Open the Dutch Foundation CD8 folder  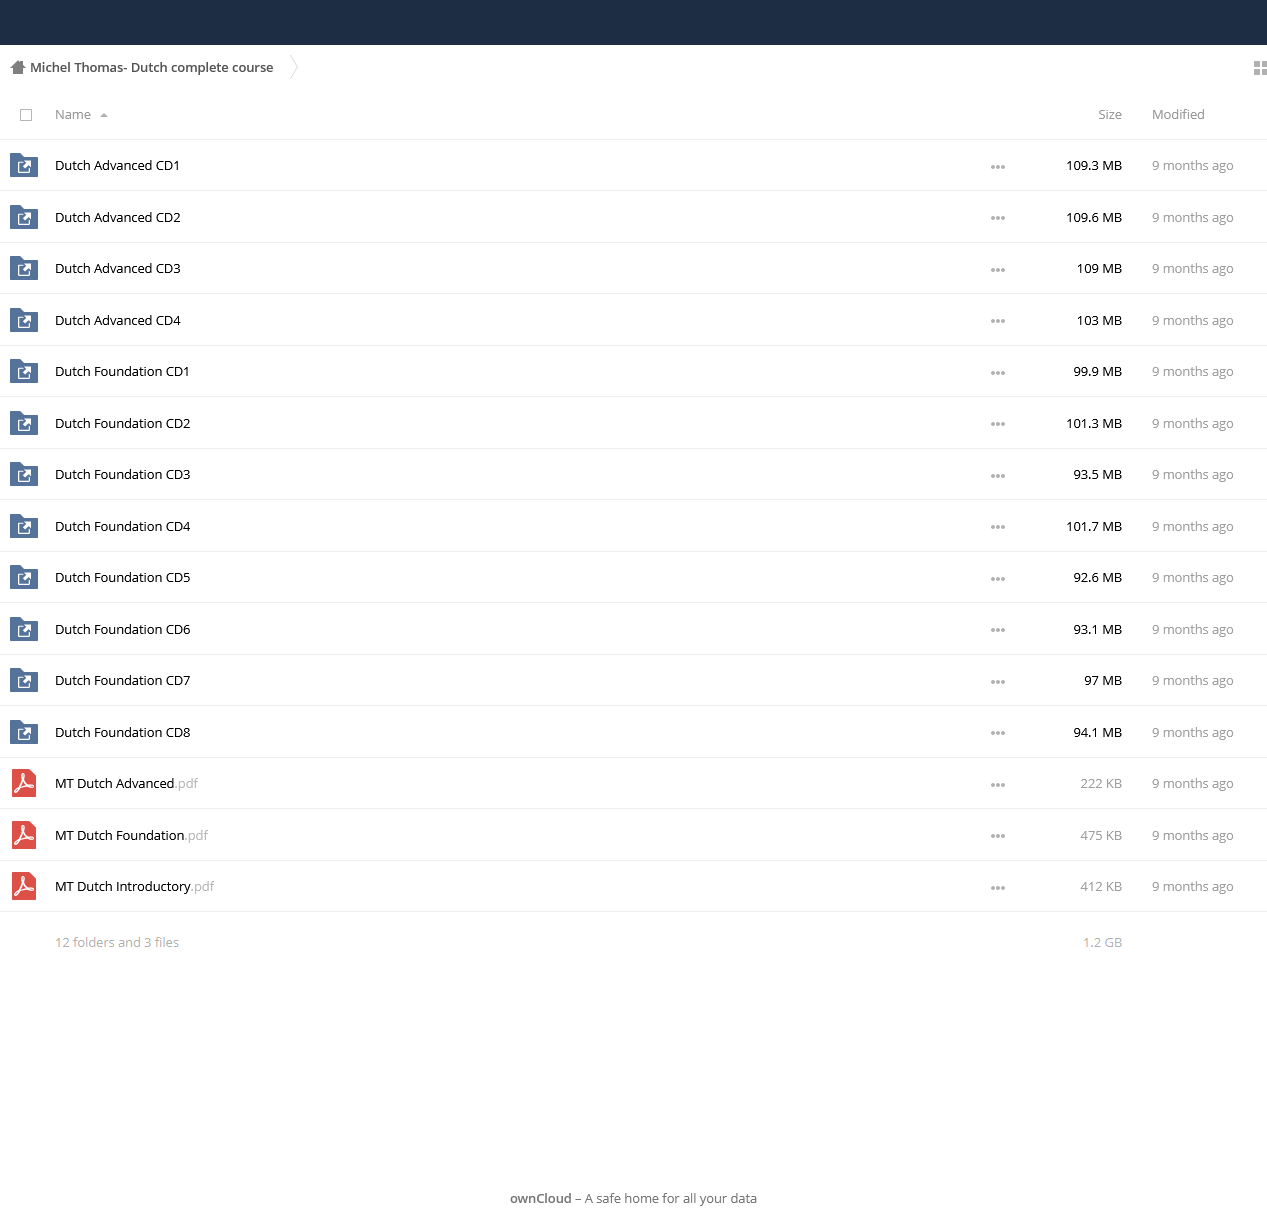tap(122, 732)
